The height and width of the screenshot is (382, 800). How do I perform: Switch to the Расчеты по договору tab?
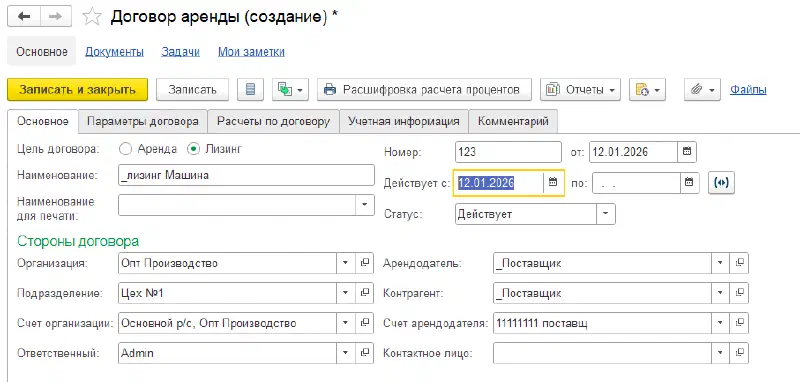point(273,121)
